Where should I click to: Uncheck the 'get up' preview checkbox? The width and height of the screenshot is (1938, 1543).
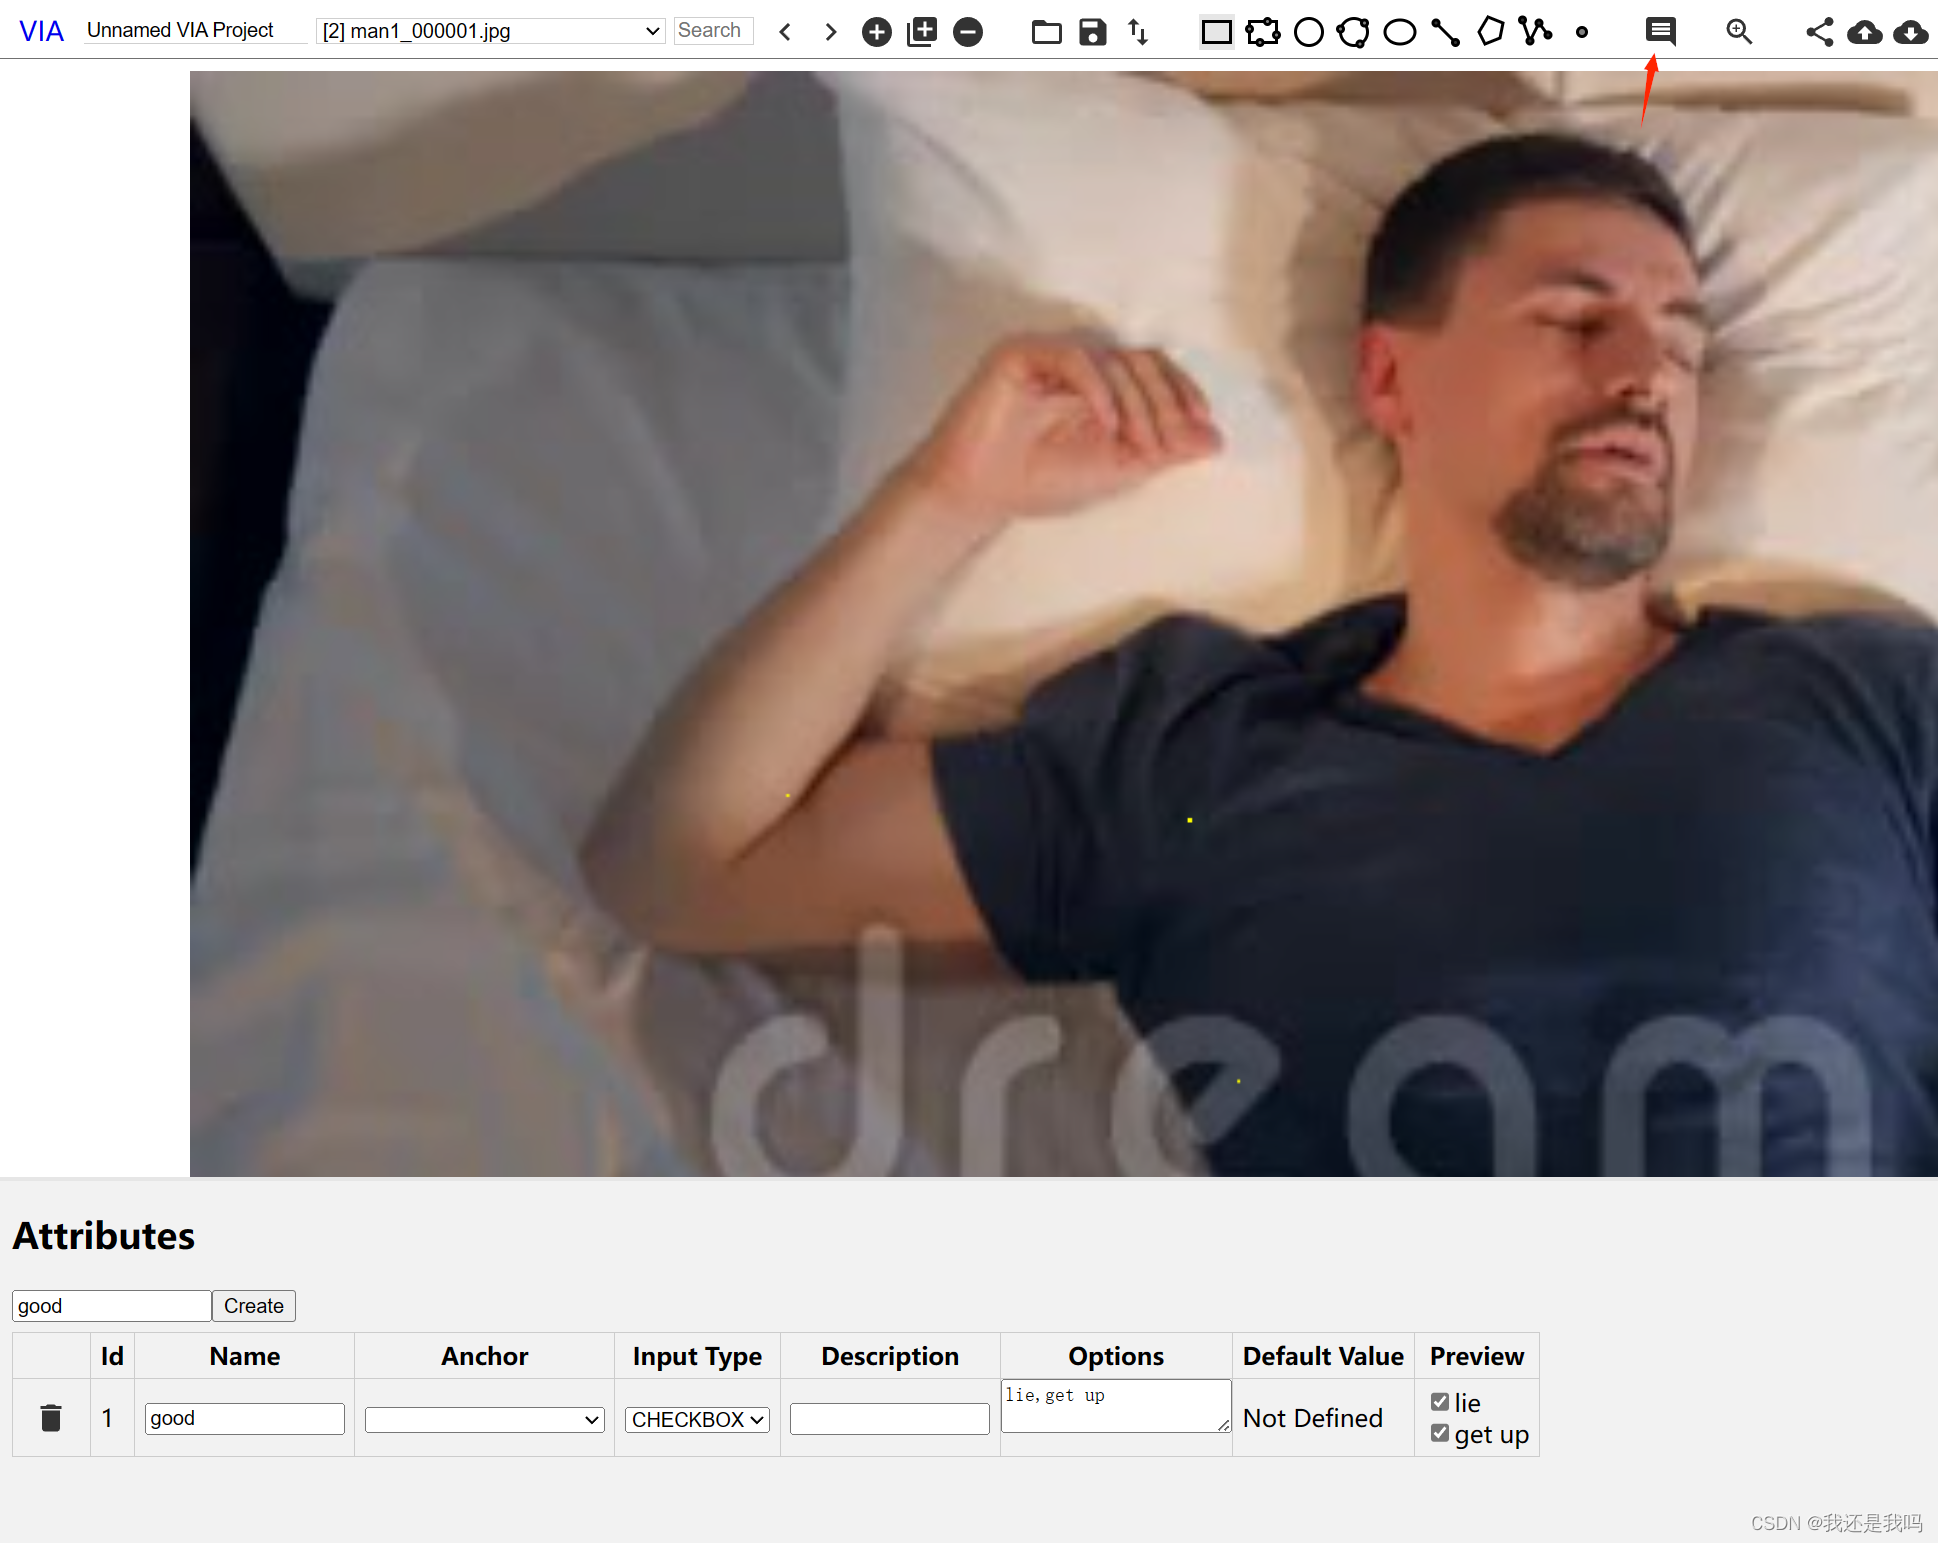coord(1440,1434)
